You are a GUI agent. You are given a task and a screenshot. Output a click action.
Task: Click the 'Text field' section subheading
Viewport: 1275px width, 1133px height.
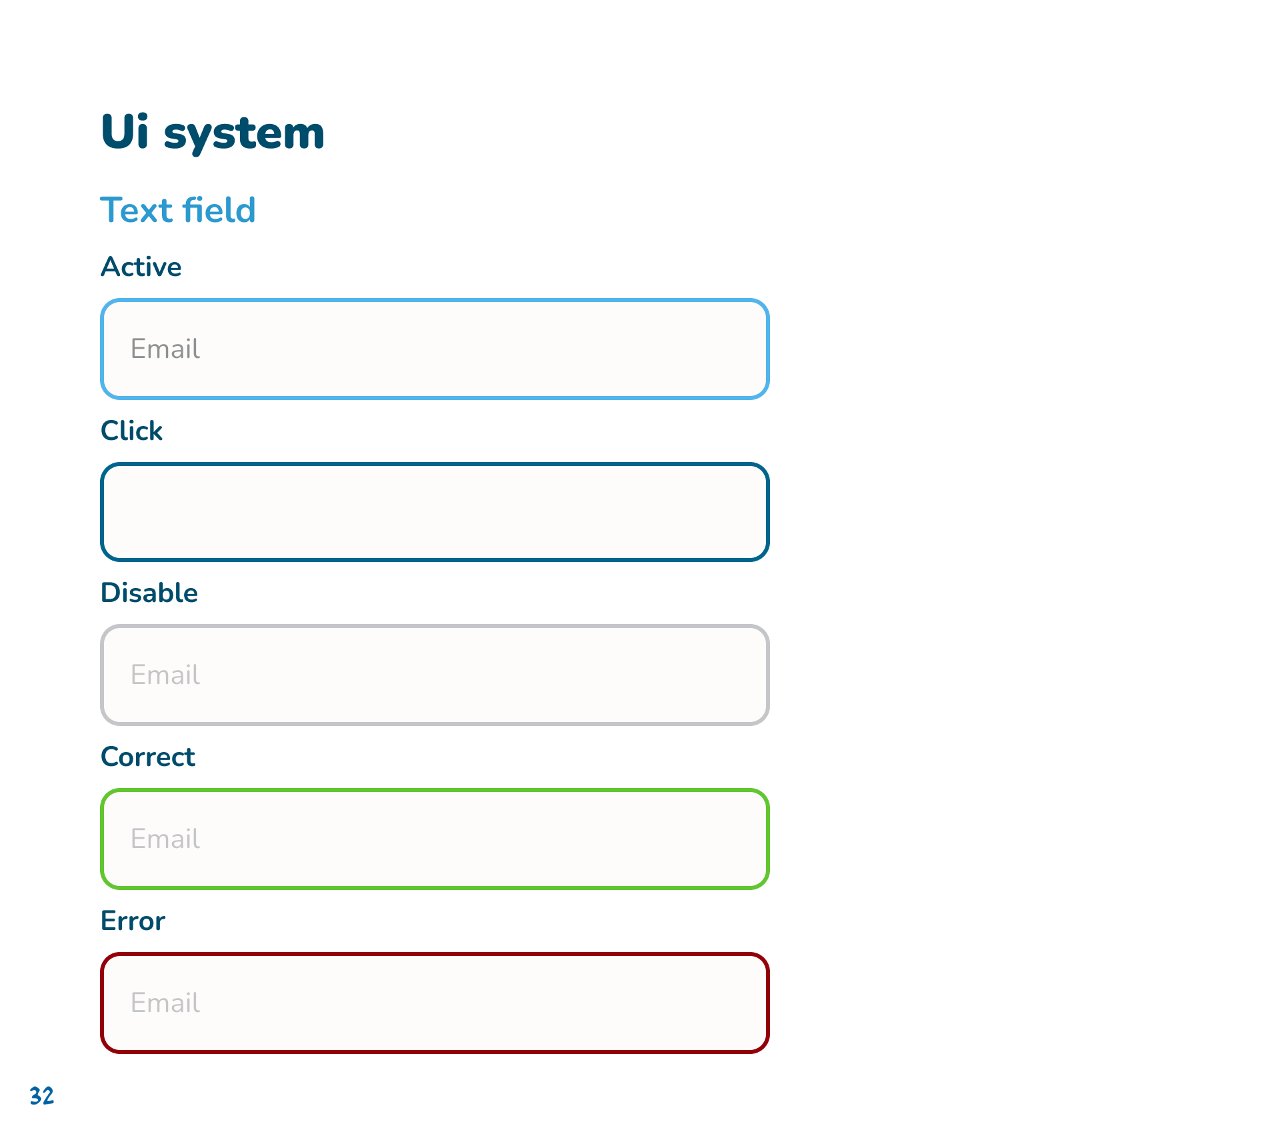(178, 210)
